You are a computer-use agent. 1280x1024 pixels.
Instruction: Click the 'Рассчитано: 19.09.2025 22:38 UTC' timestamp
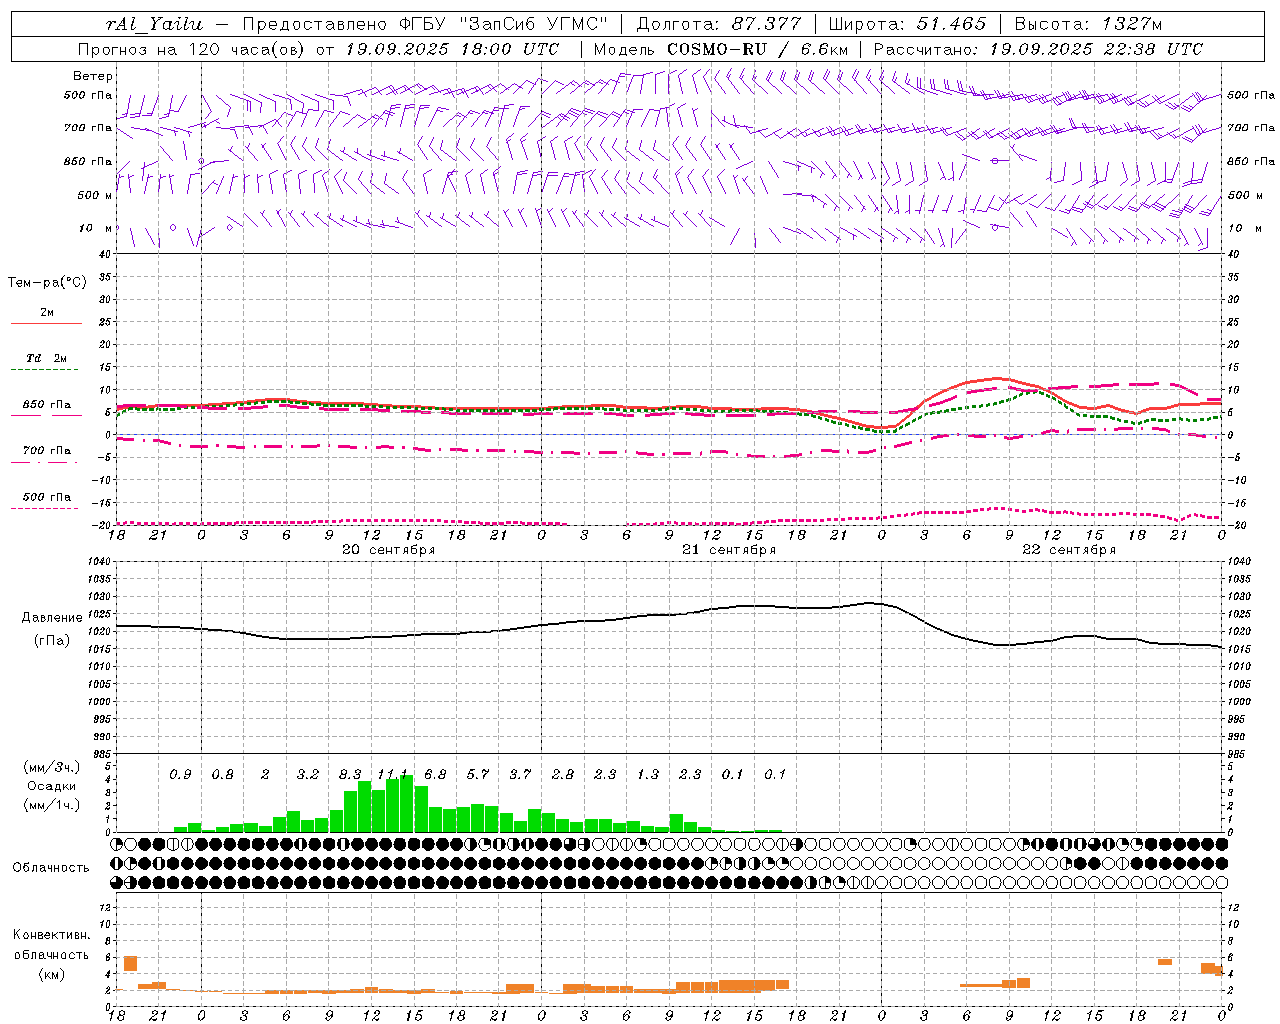(1038, 49)
